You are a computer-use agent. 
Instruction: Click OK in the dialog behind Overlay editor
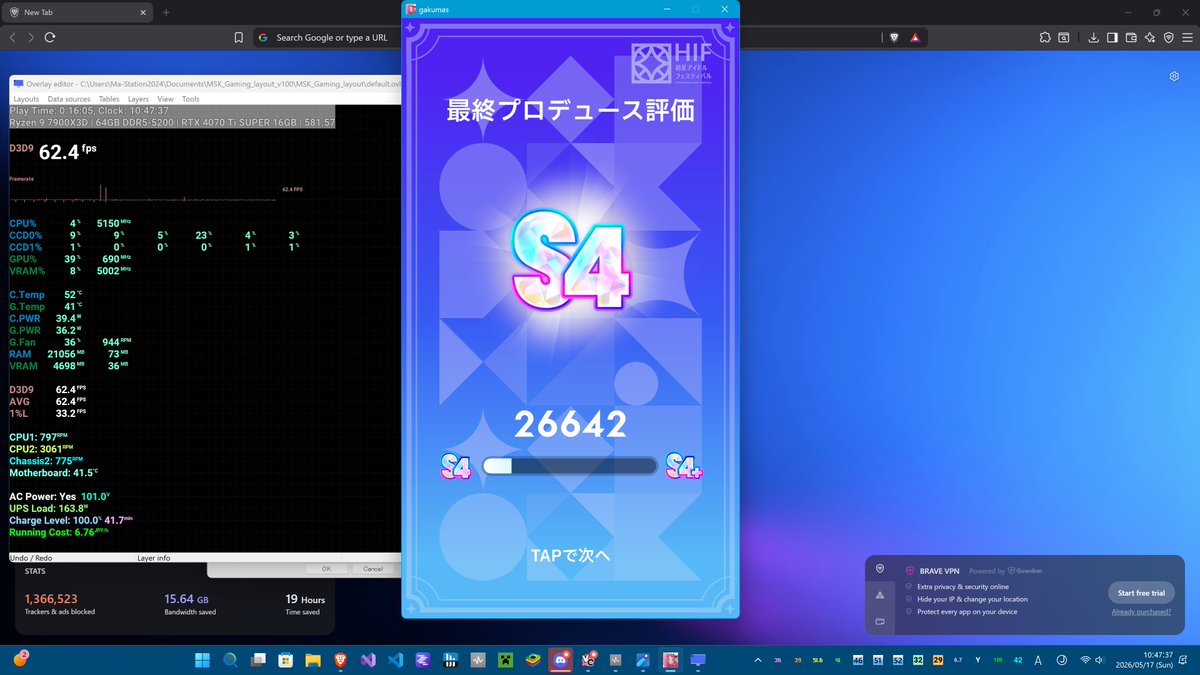click(326, 568)
